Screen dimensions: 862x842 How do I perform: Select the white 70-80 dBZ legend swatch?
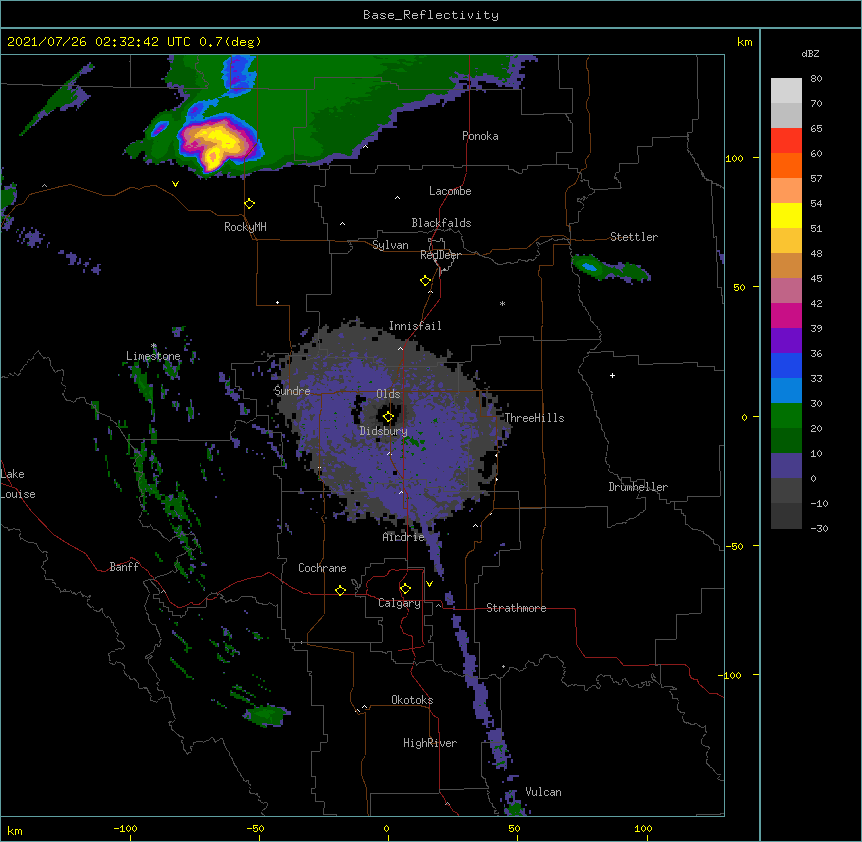point(786,91)
